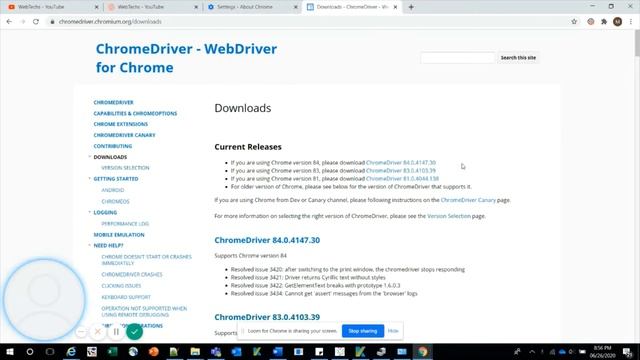This screenshot has width=640, height=360.
Task: Open the Chrome profile avatar
Action: tap(618, 22)
